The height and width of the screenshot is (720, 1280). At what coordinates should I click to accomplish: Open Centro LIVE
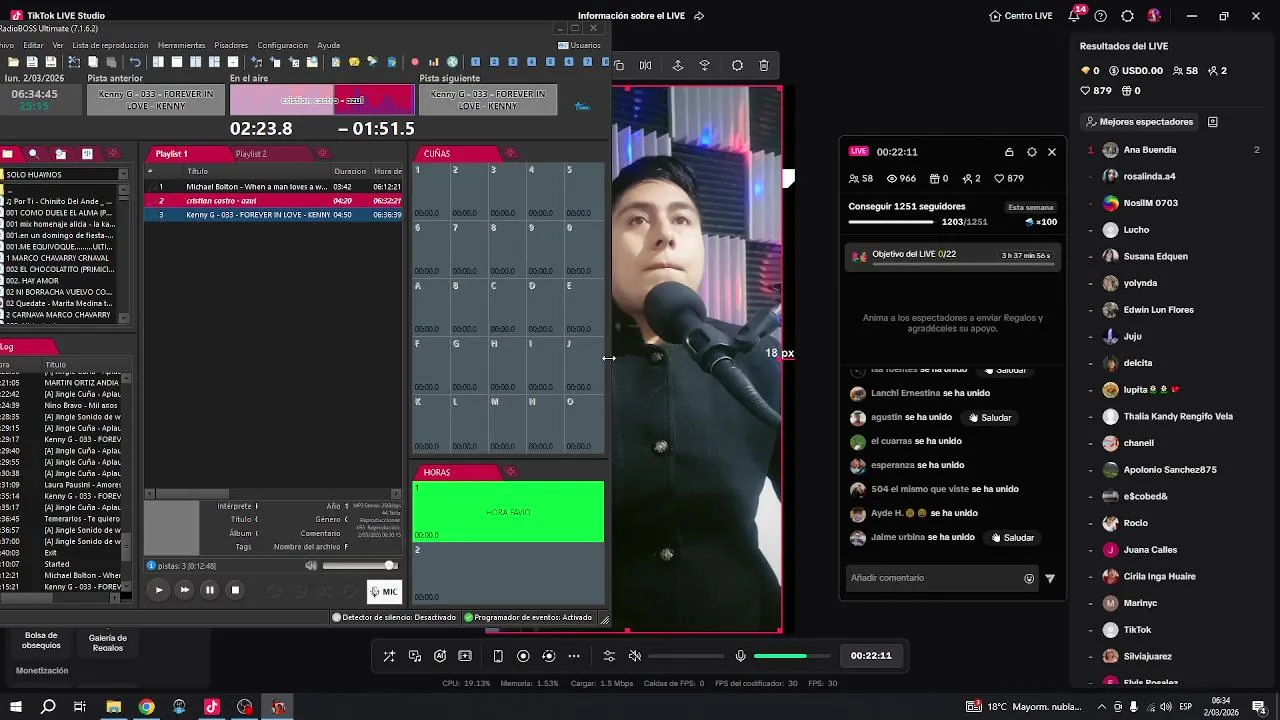1021,16
